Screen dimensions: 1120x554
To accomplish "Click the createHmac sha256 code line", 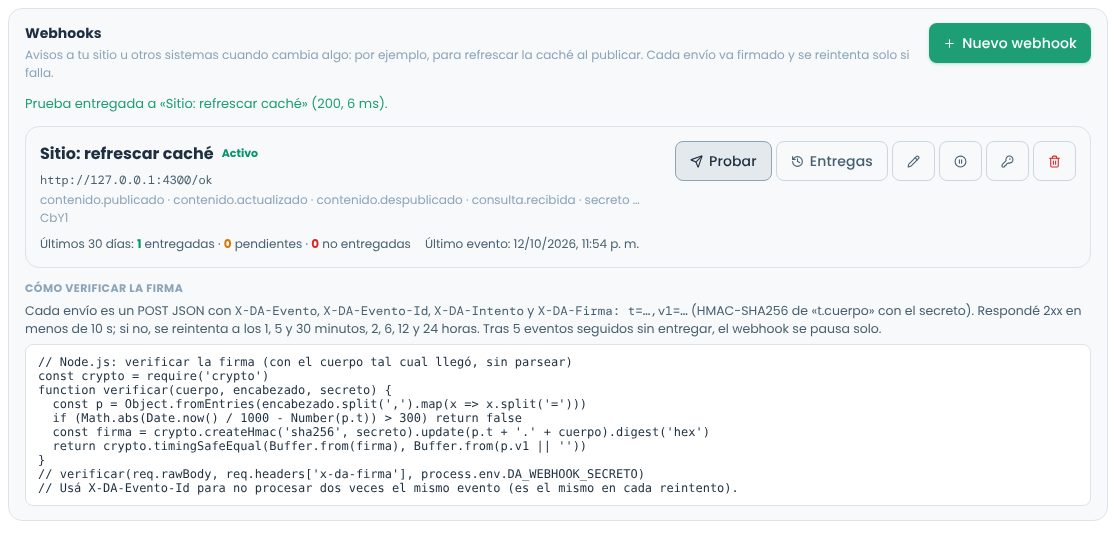I will (x=381, y=432).
